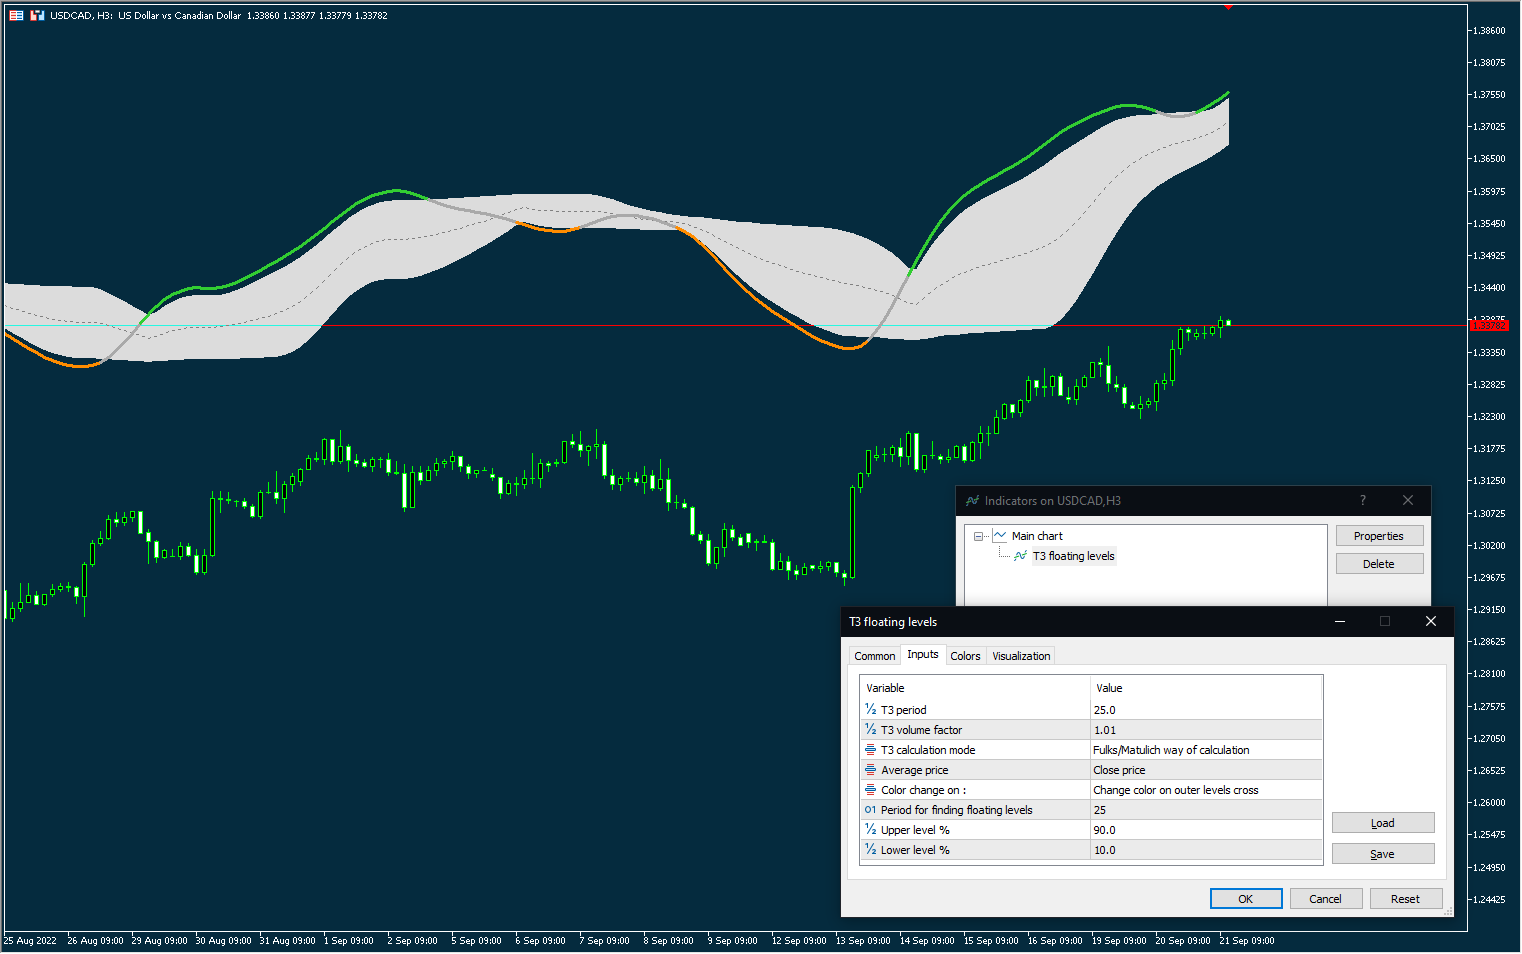This screenshot has width=1522, height=954.
Task: Click the Depth of Market icon beside the symbol name
Action: pos(15,15)
